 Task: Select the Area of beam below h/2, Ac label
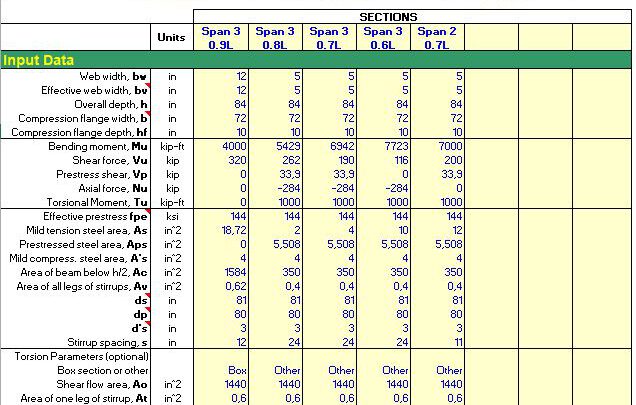84,273
